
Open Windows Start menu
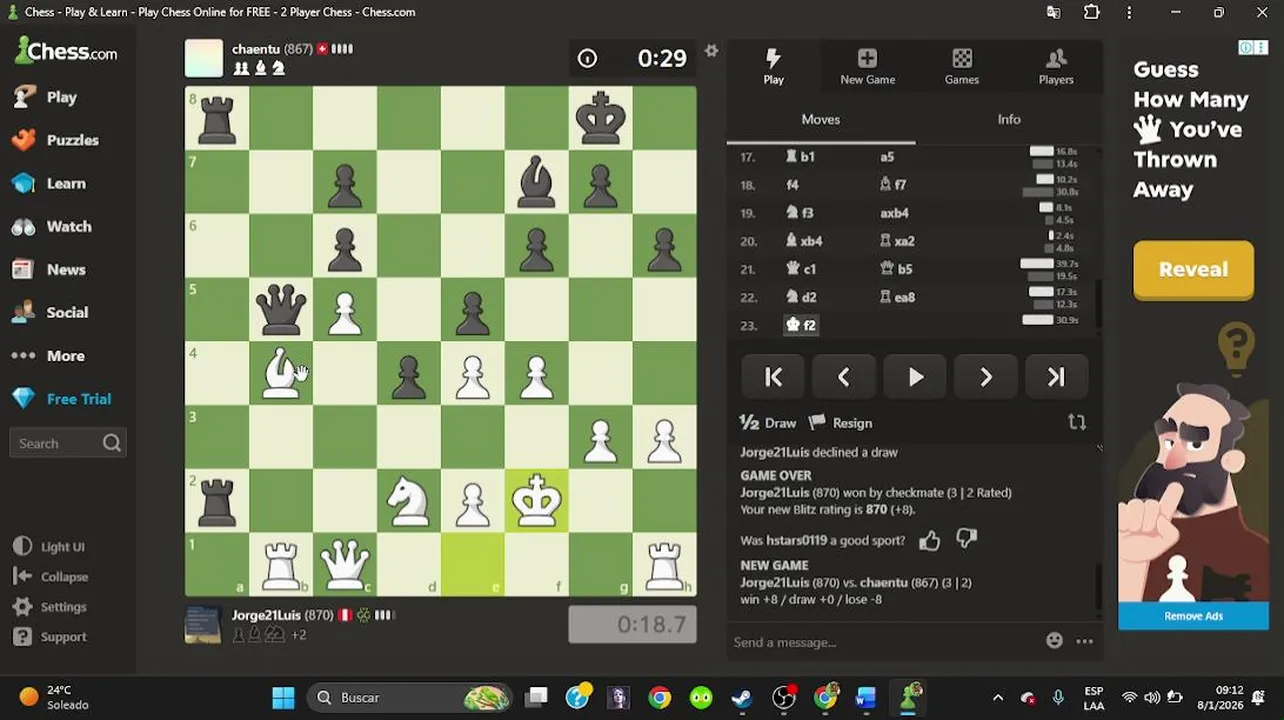click(x=284, y=697)
